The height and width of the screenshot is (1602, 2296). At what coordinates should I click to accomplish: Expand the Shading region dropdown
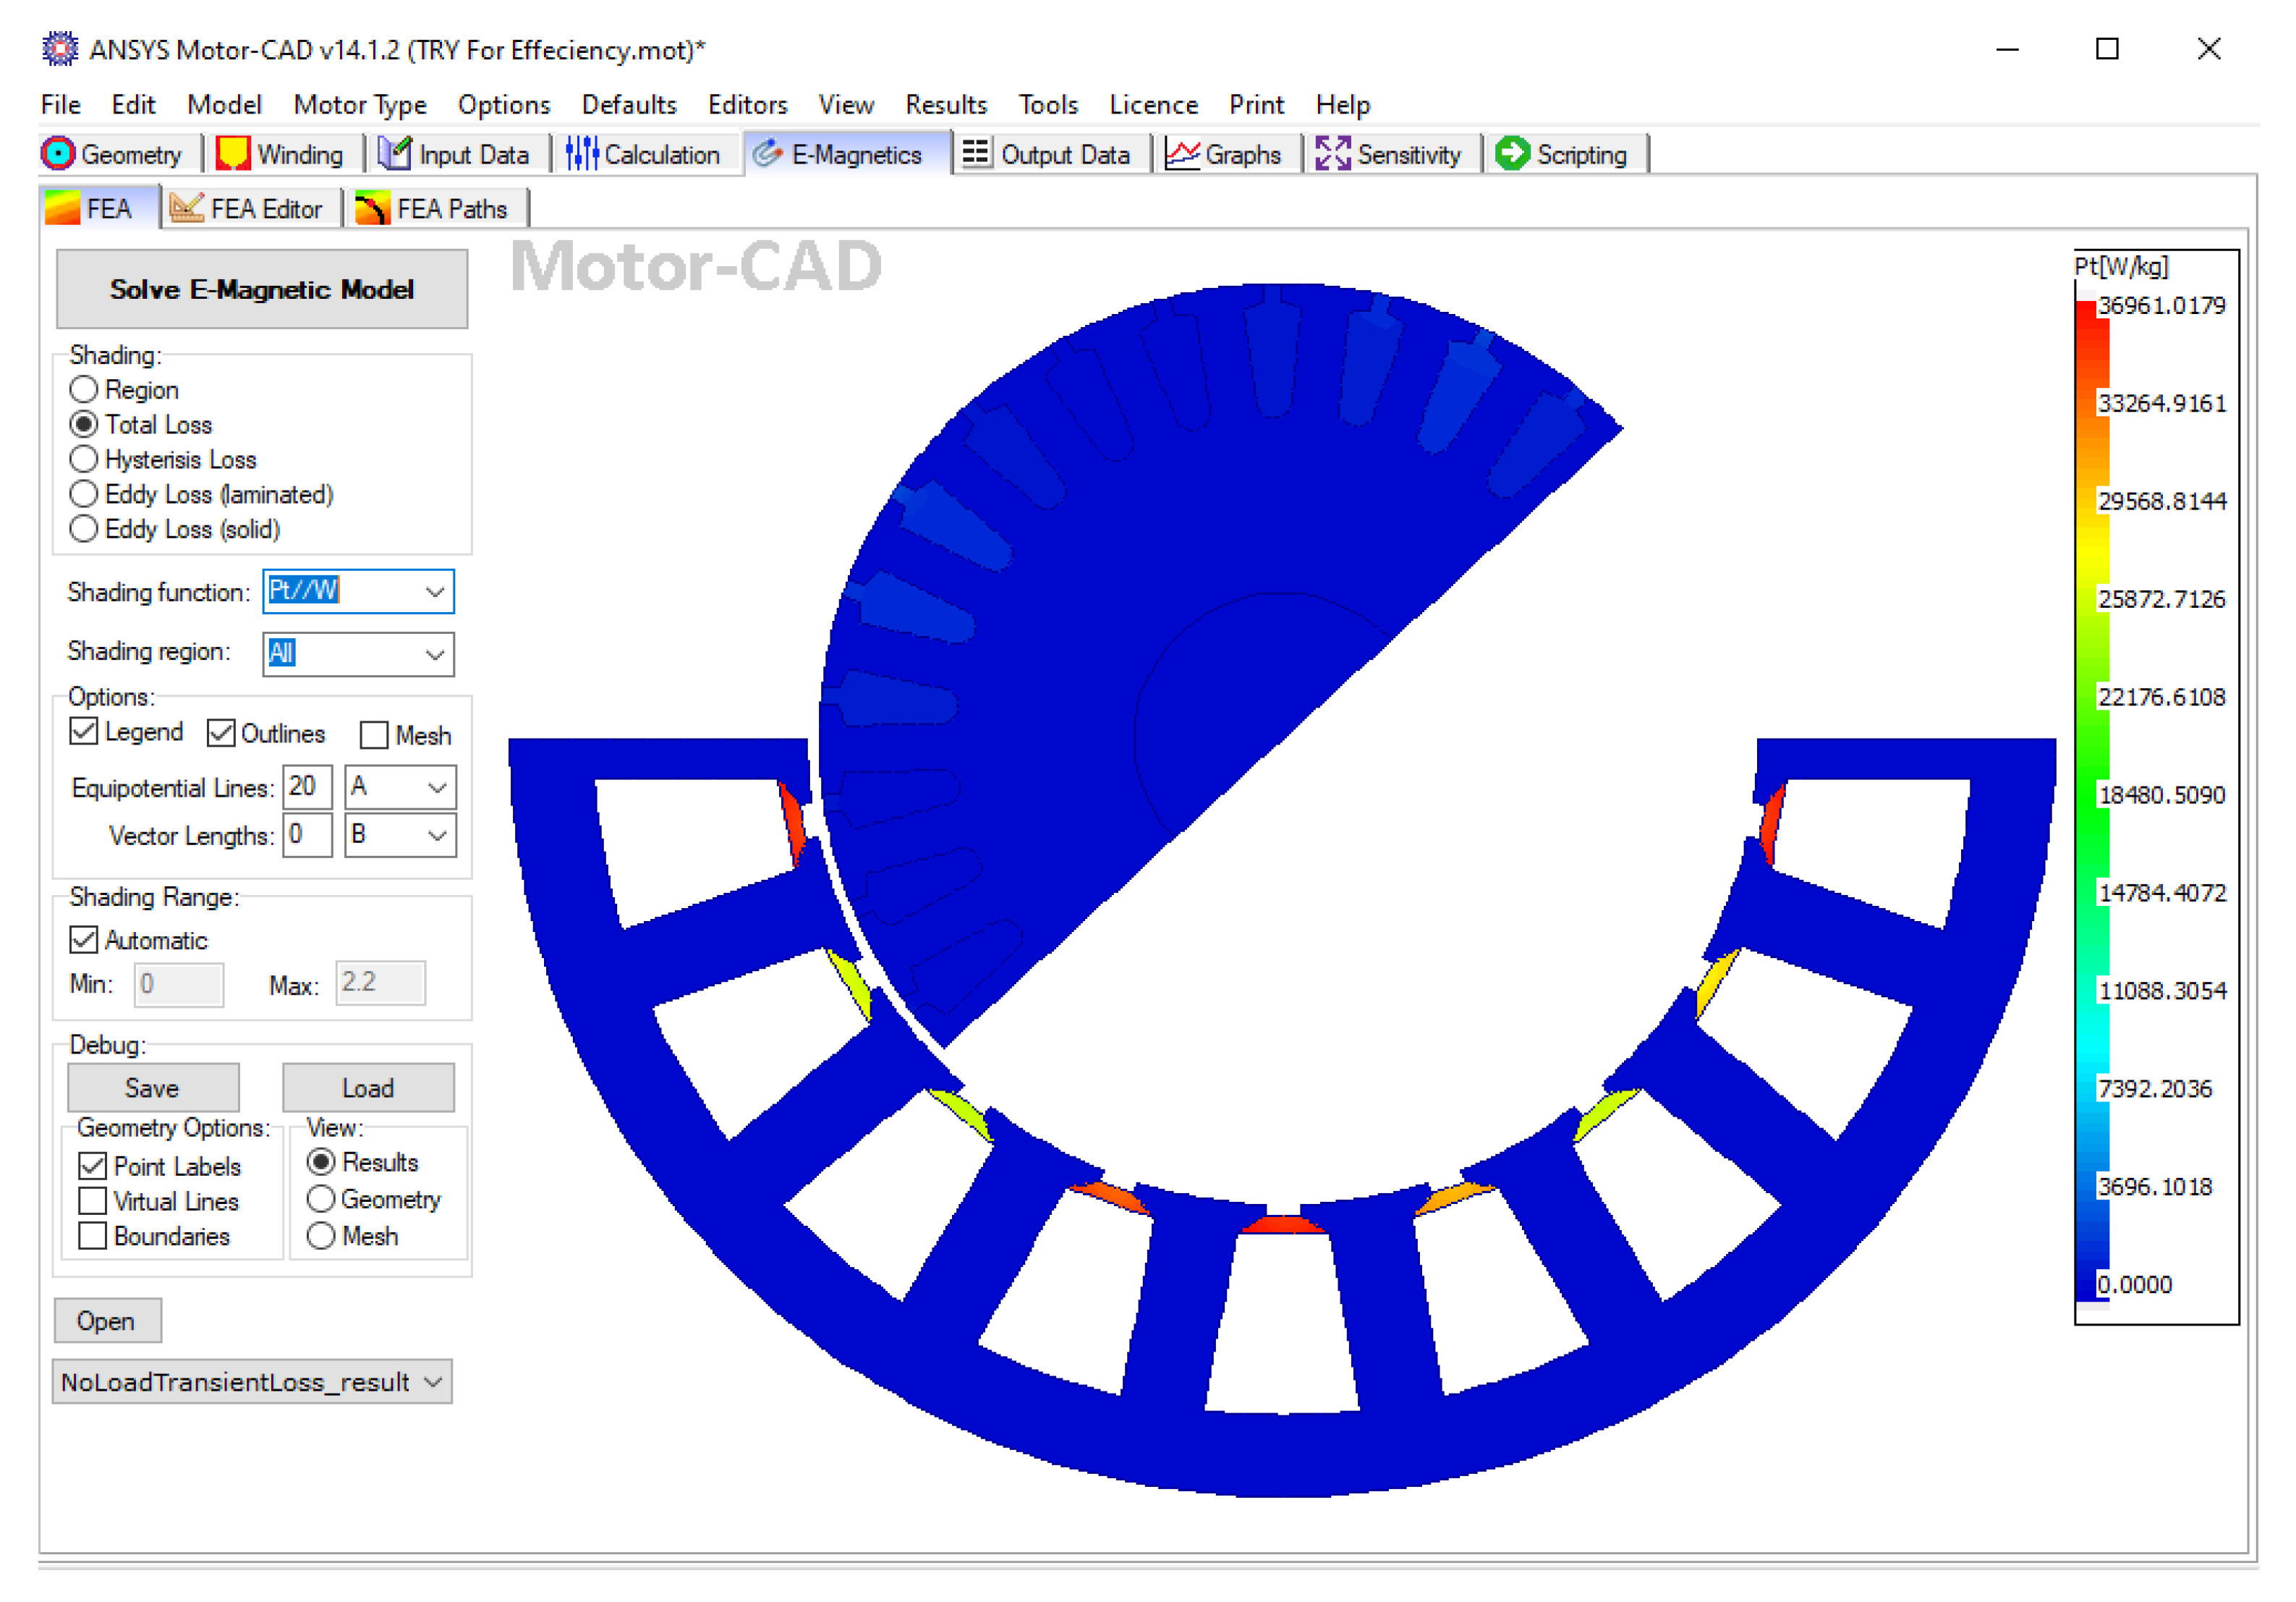[435, 654]
